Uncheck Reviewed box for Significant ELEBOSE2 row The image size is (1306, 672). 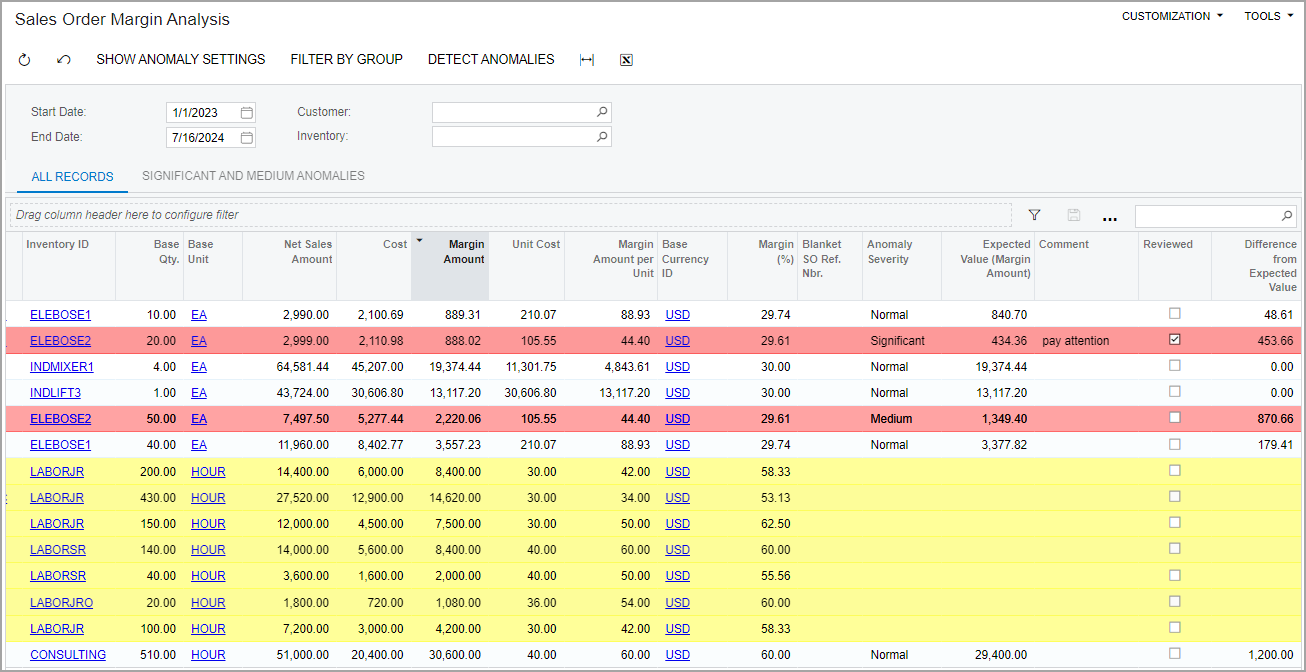[x=1175, y=340]
